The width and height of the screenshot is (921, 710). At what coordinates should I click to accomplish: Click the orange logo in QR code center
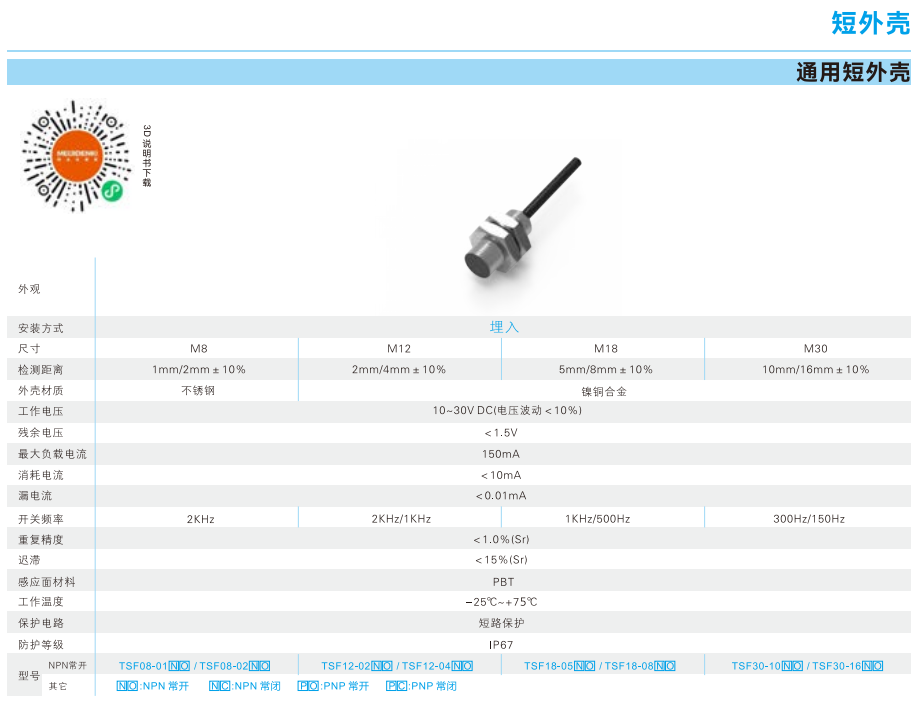pyautogui.click(x=76, y=155)
